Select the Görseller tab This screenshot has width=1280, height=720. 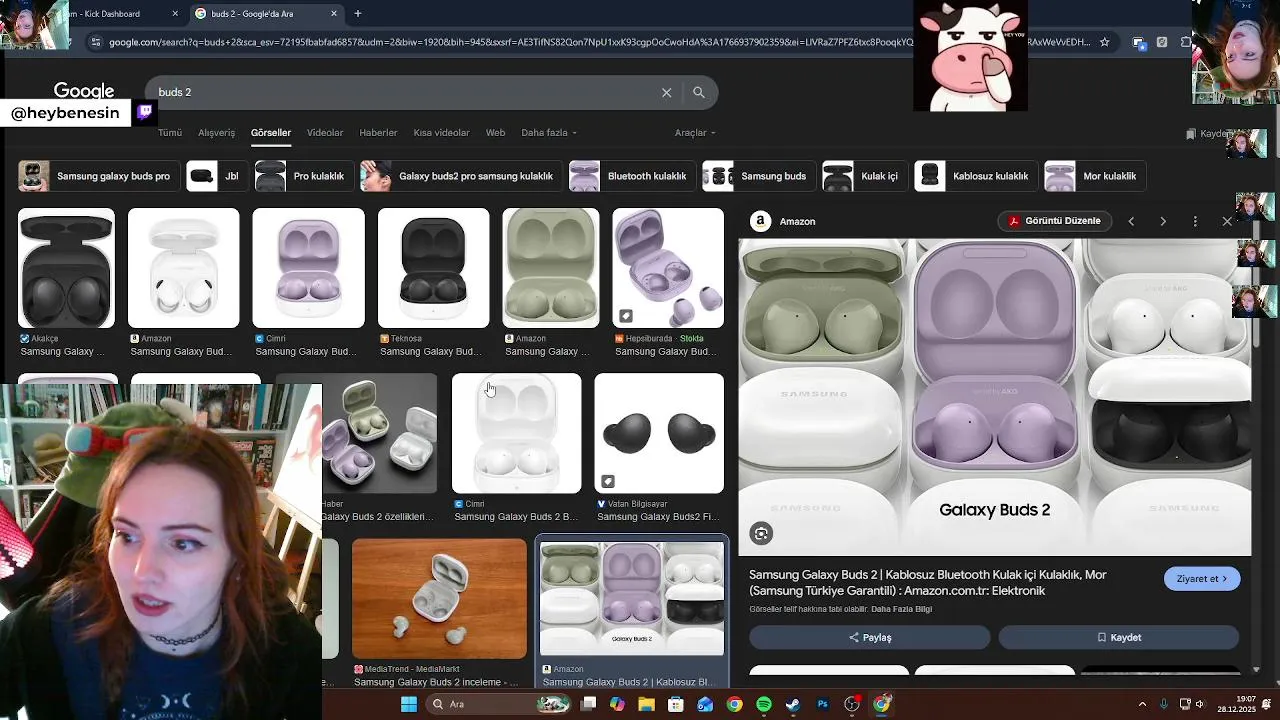(271, 132)
